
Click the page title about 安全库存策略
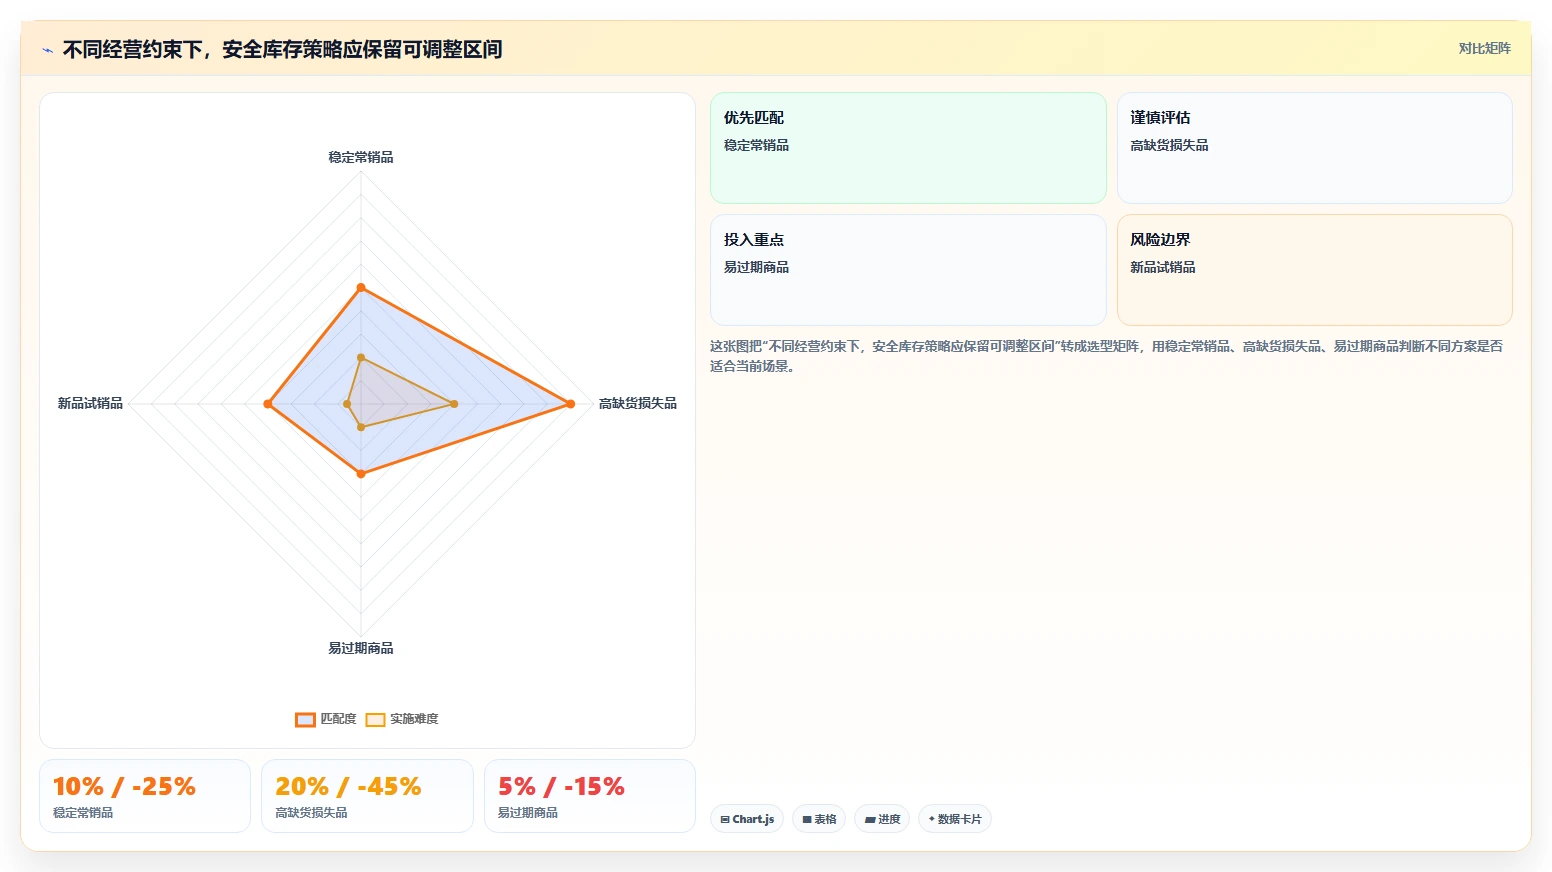pyautogui.click(x=282, y=49)
